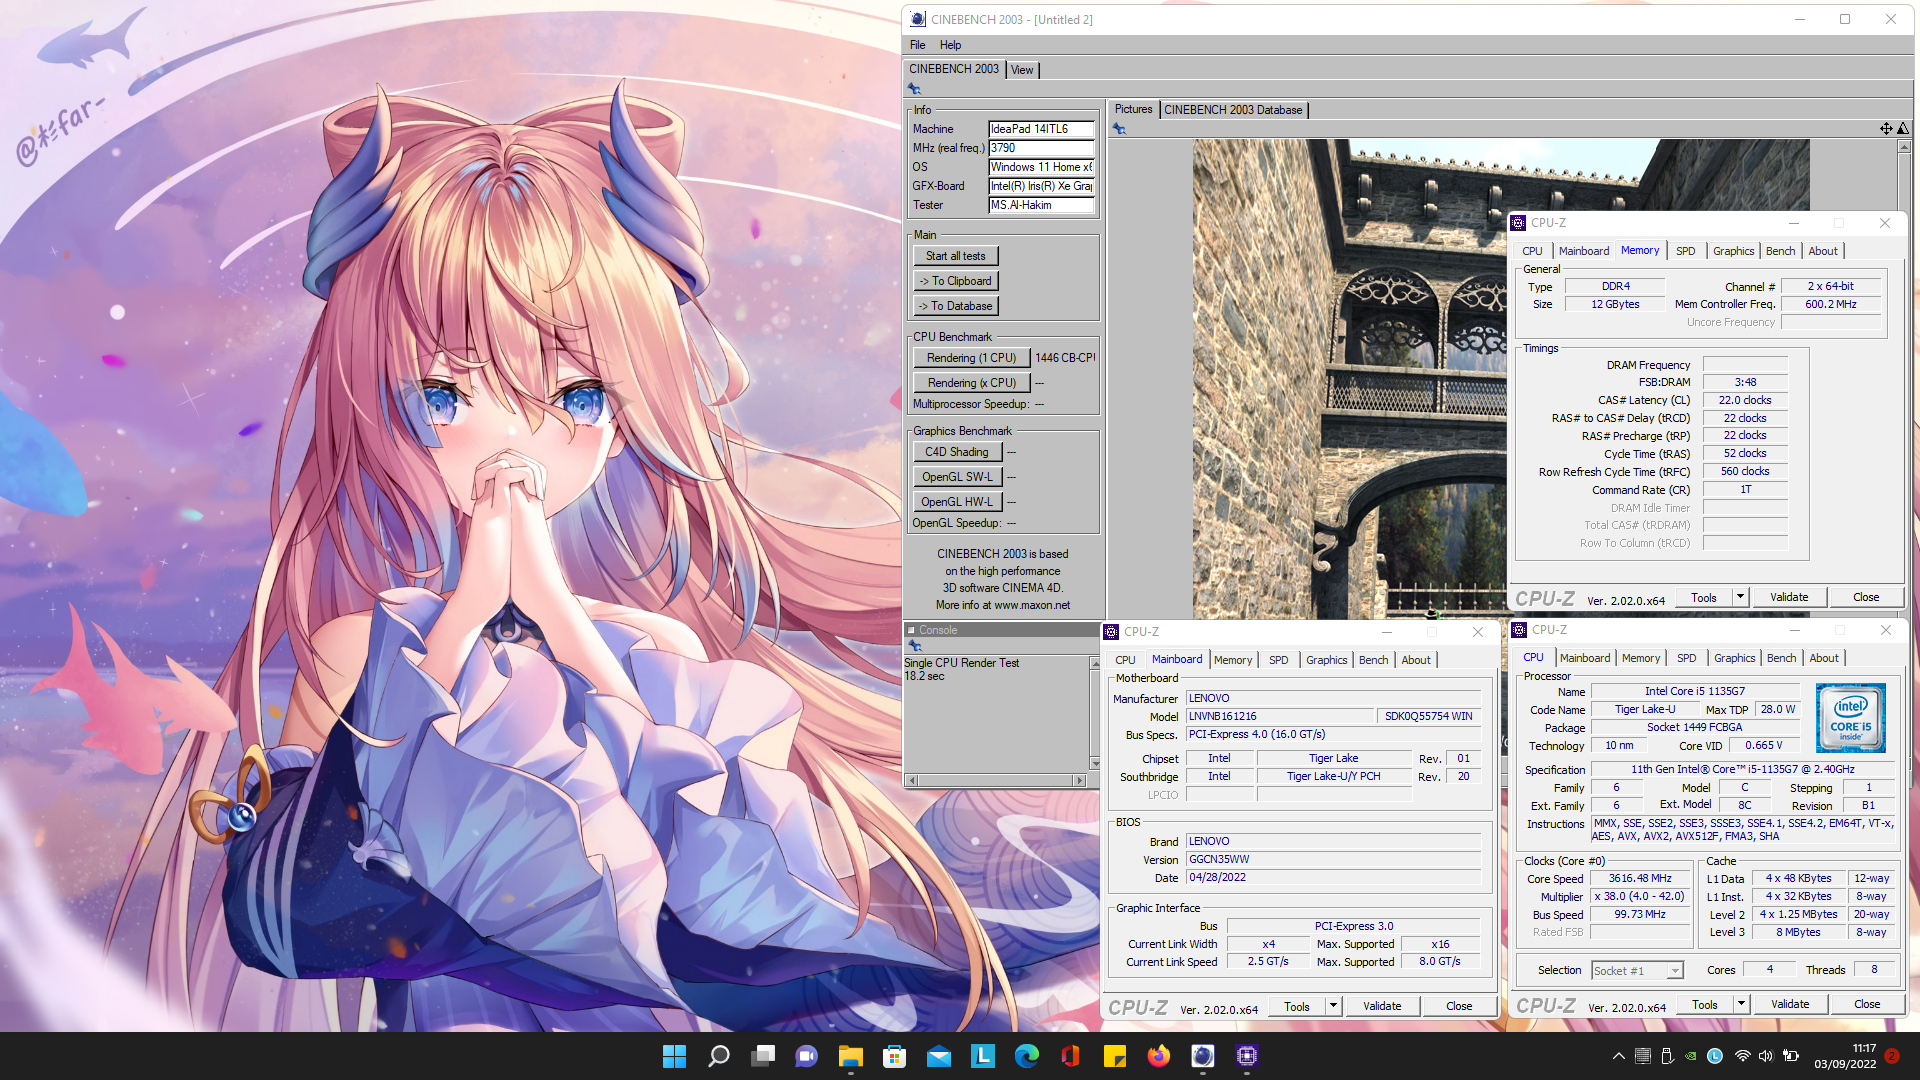Image resolution: width=1920 pixels, height=1080 pixels.
Task: Open the Windows Start menu
Action: click(674, 1056)
